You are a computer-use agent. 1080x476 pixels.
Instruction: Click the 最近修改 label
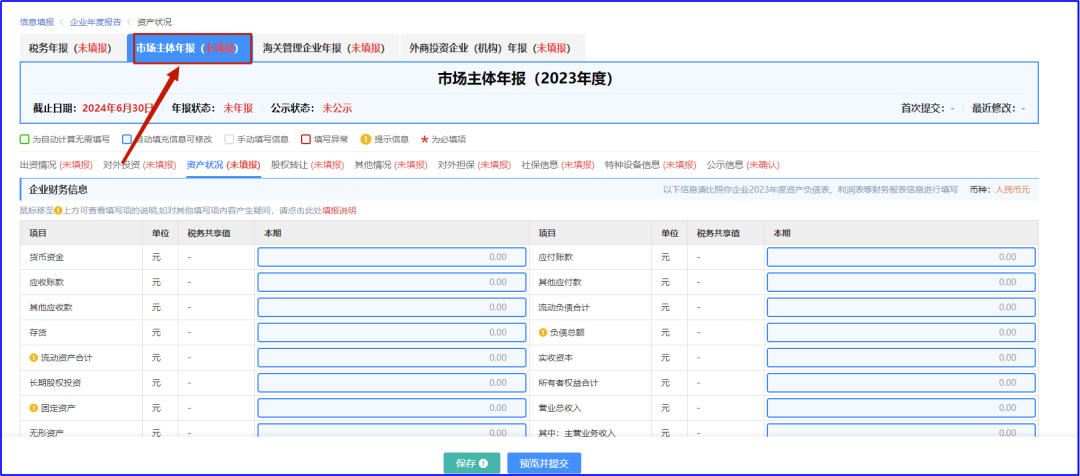click(994, 108)
